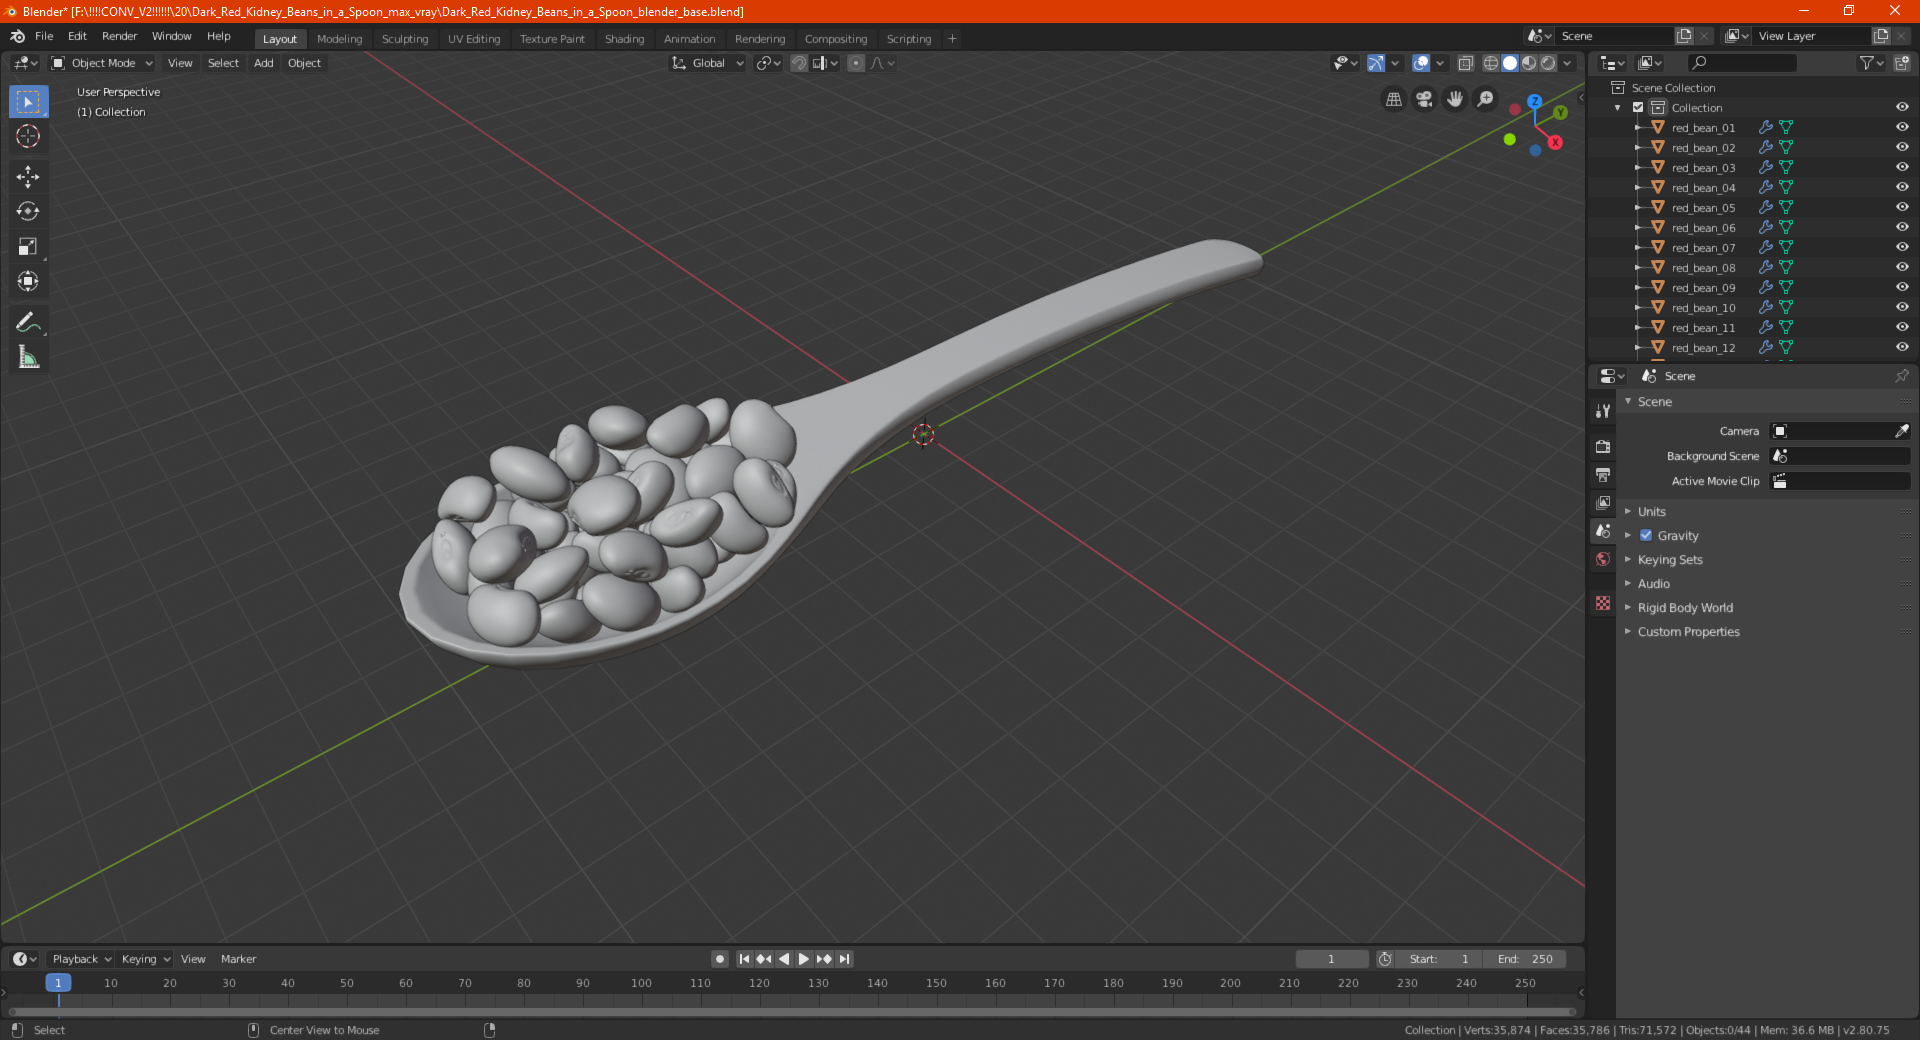Click the camera eyedropper icon
The image size is (1920, 1040).
coord(1901,431)
